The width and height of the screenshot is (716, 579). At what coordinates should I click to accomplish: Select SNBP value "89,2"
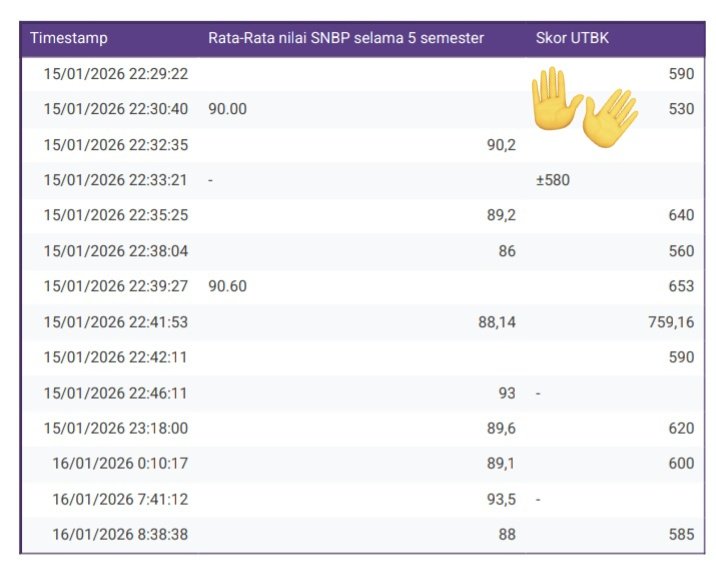click(501, 215)
